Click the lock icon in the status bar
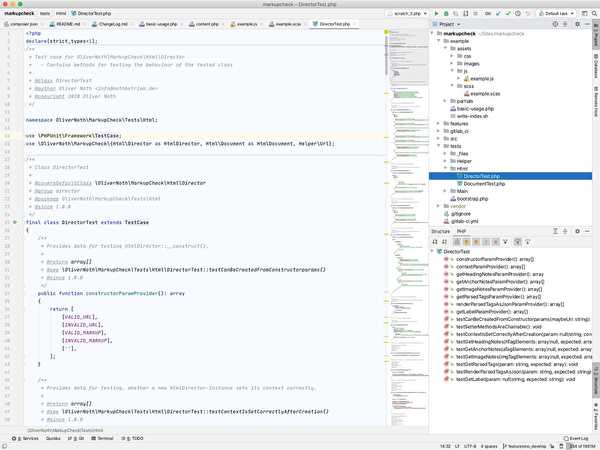Image resolution: width=600 pixels, height=450 pixels. click(552, 446)
